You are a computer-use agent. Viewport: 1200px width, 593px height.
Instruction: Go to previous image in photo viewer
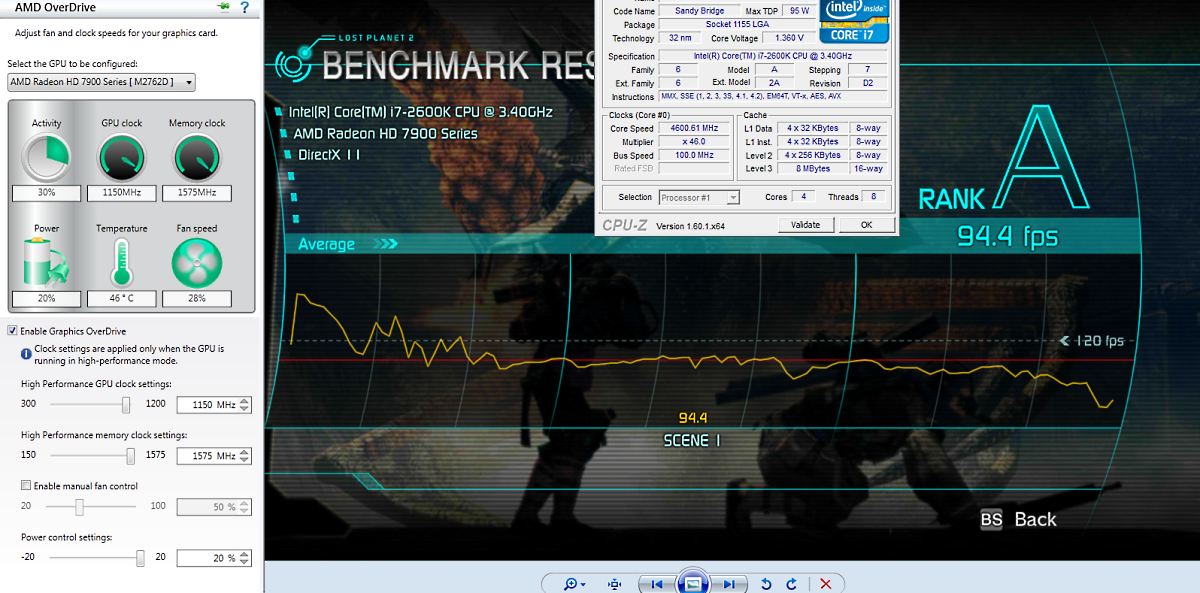click(656, 584)
